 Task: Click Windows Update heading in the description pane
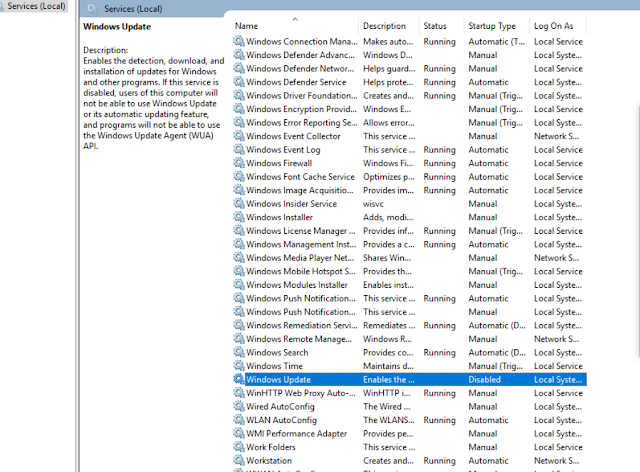coord(117,27)
